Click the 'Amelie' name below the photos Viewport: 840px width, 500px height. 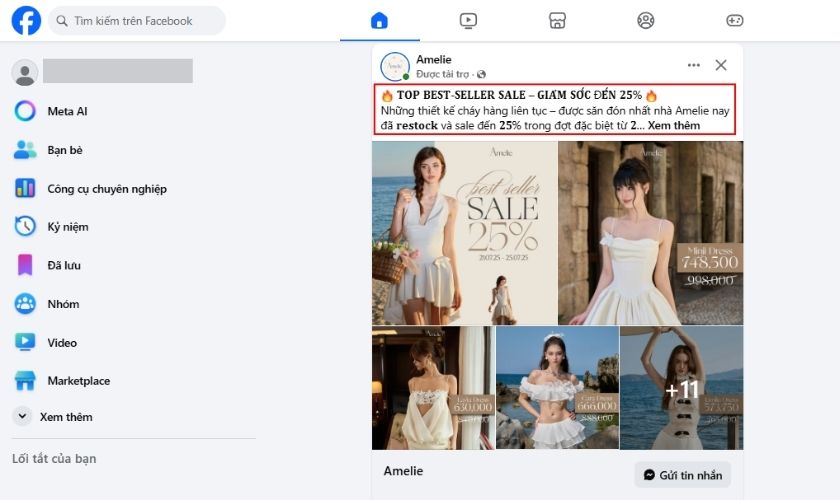point(403,471)
